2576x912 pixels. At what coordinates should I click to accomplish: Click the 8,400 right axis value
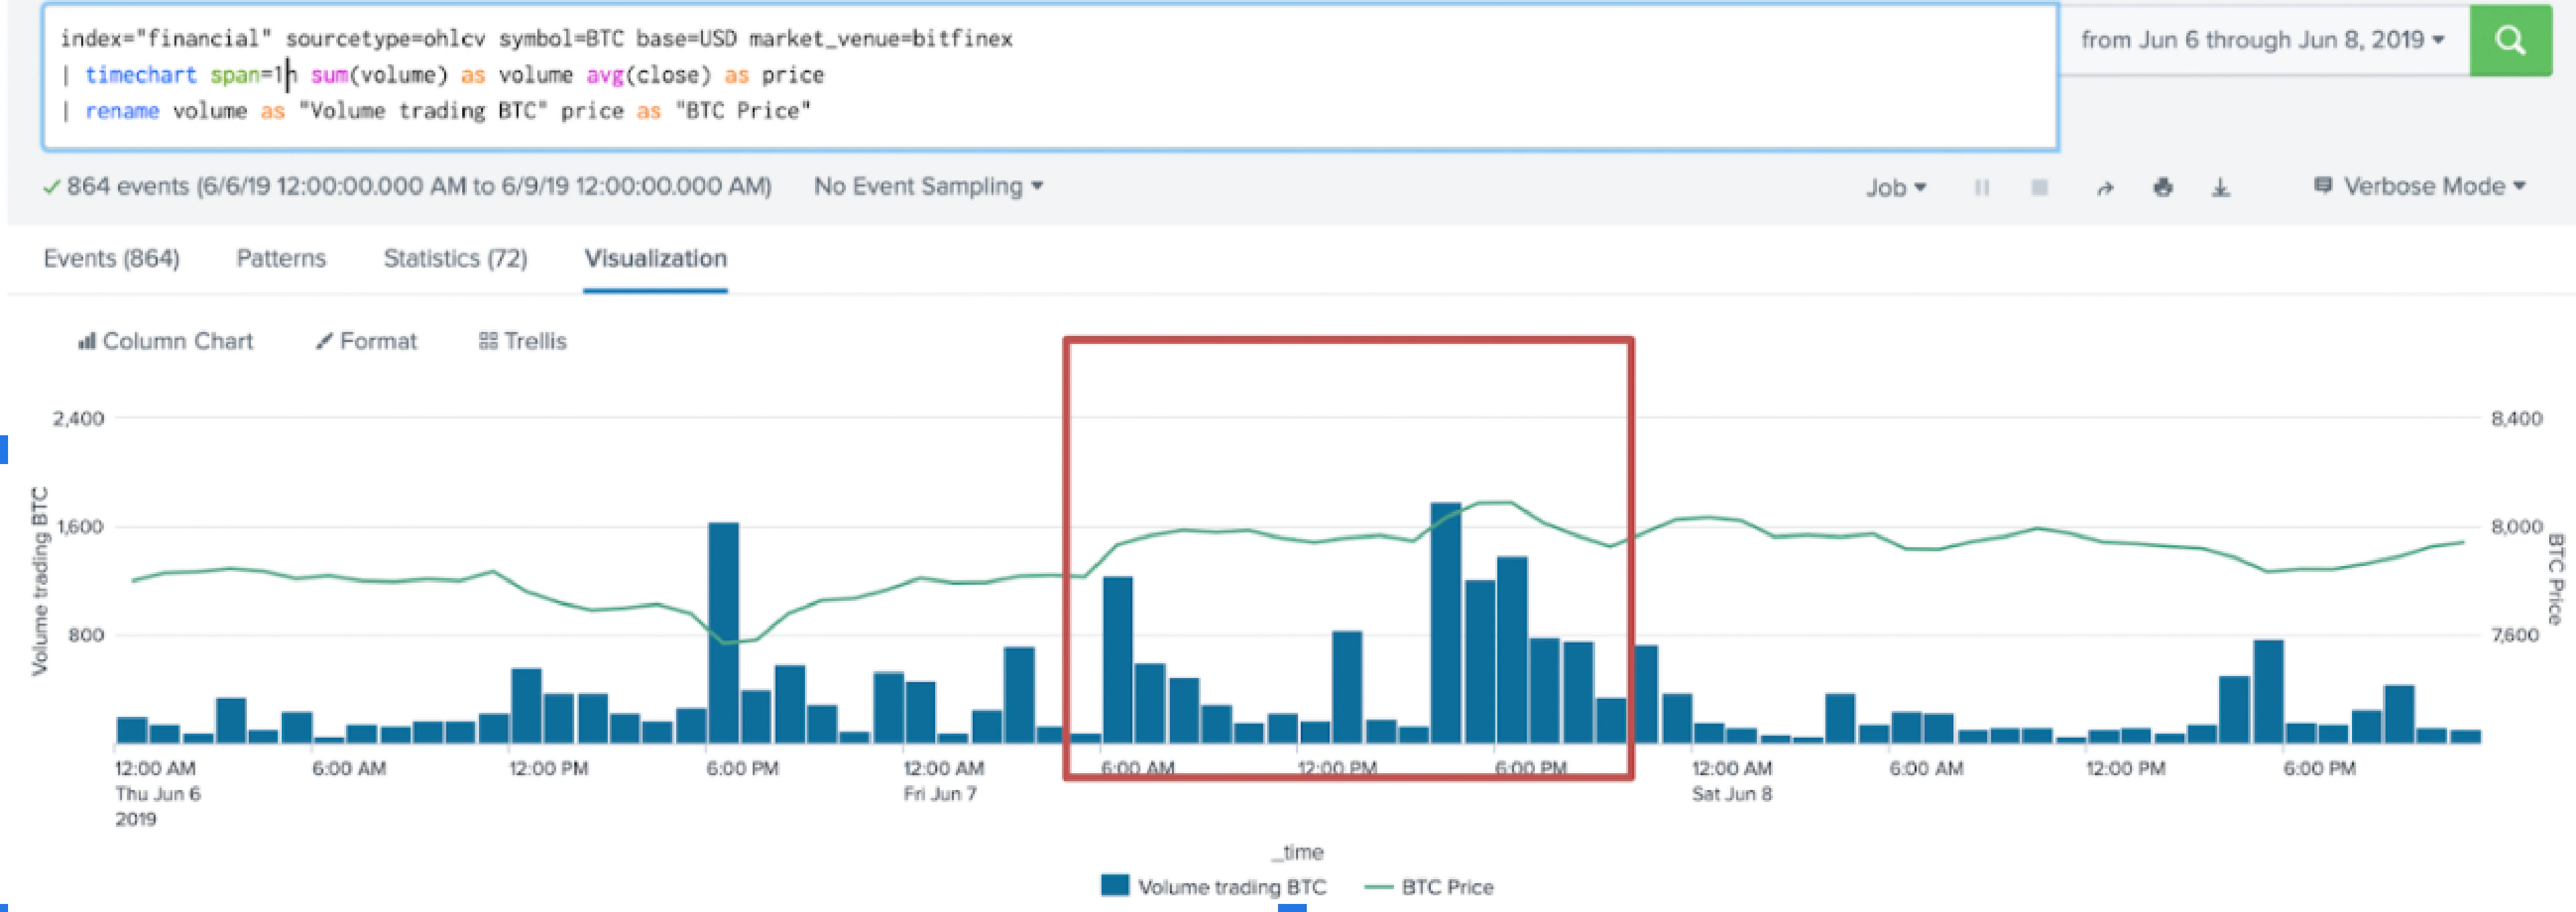tap(2517, 418)
